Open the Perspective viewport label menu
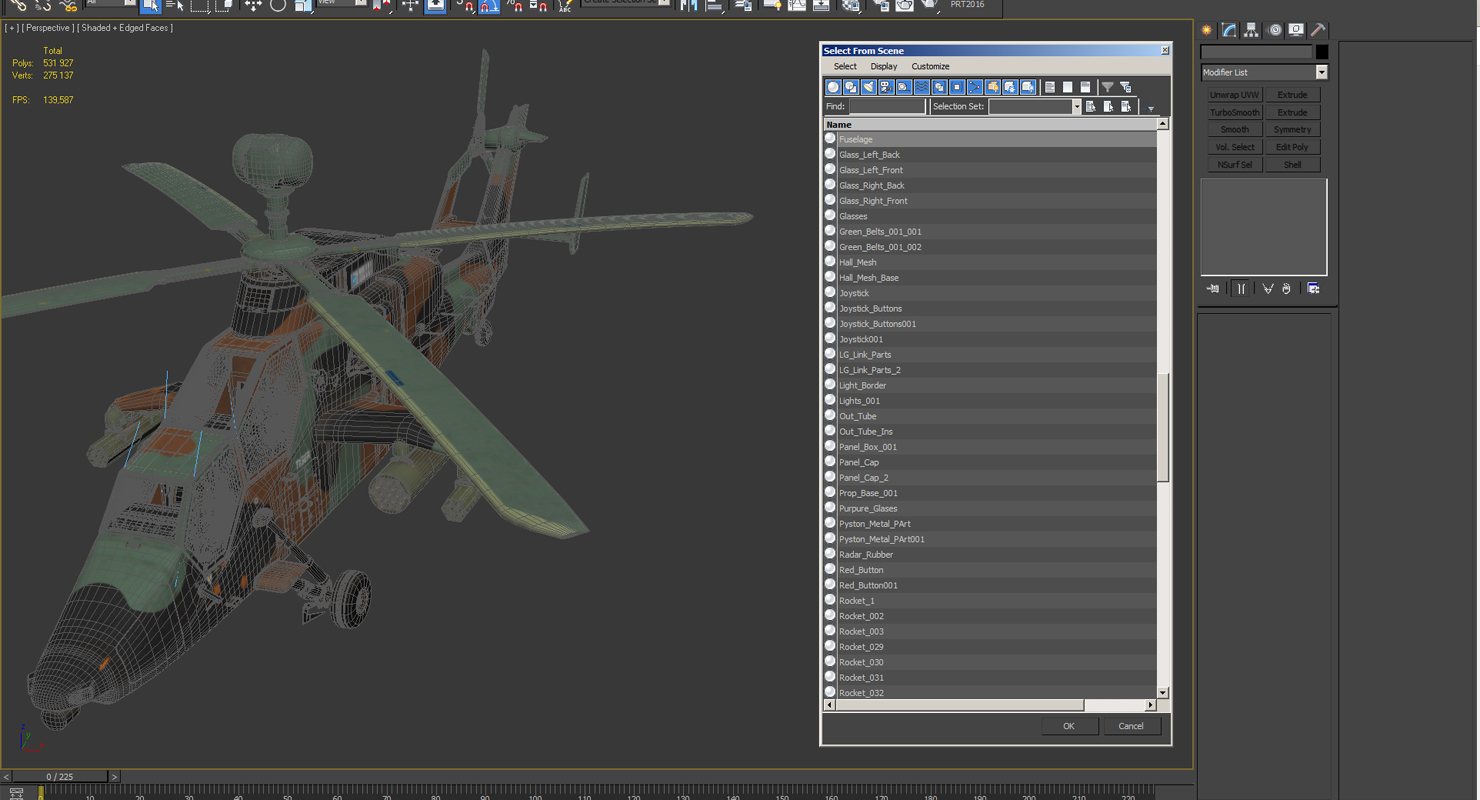The image size is (1480, 800). tap(48, 28)
